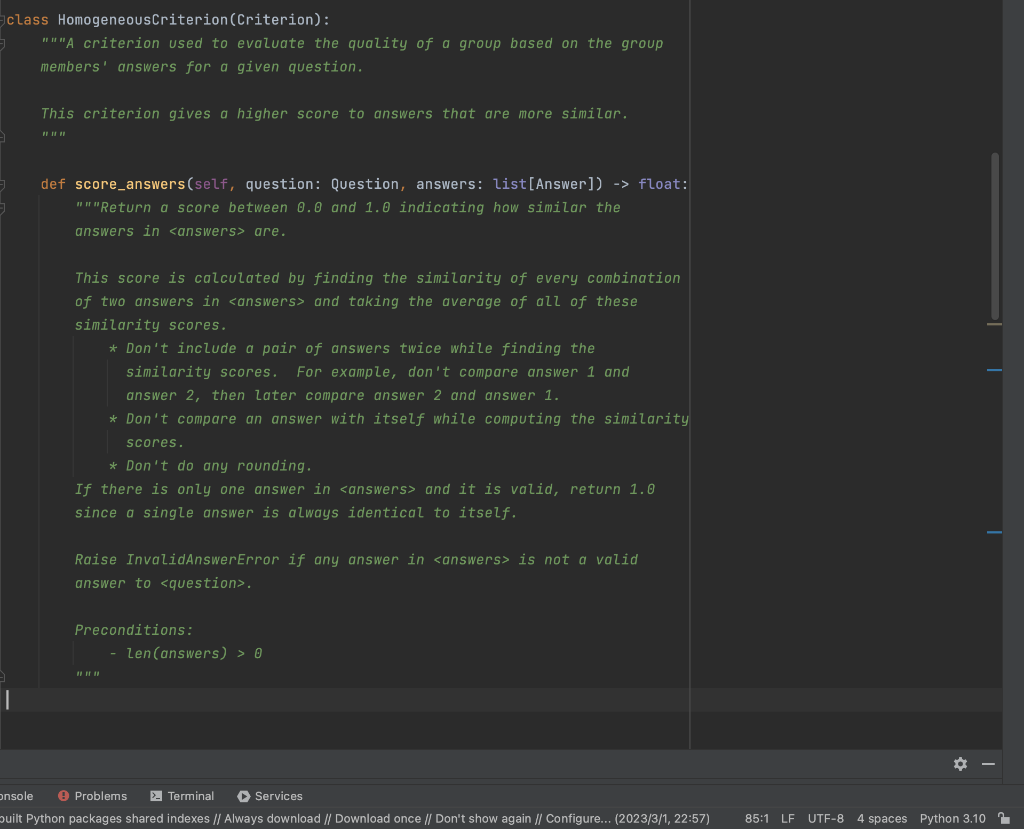1024x829 pixels.
Task: Click the Always download link
Action: 273,818
